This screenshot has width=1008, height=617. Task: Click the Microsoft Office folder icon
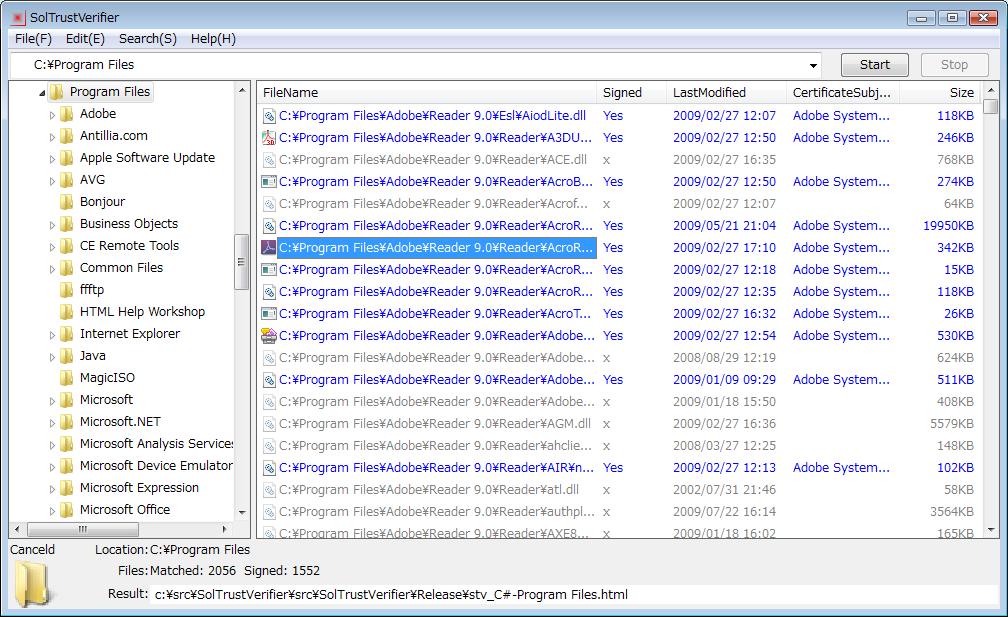pos(66,510)
